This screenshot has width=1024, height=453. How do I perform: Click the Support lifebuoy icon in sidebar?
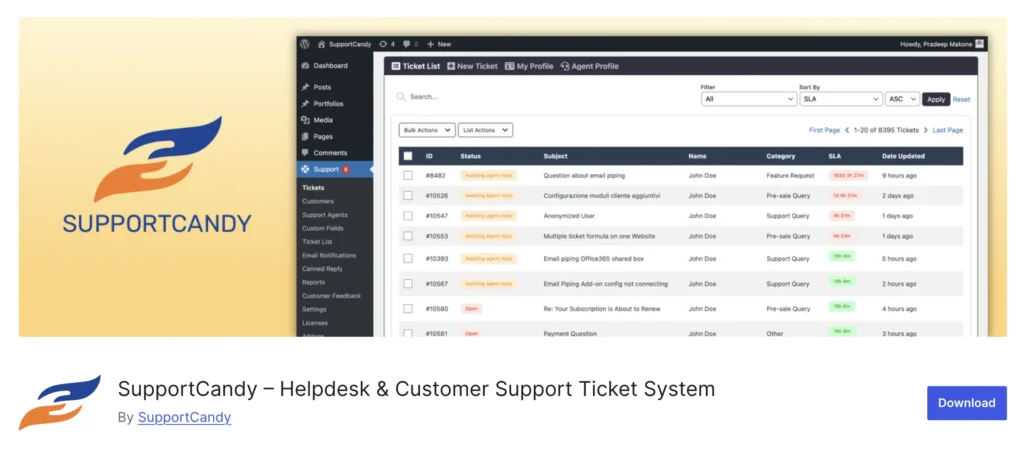pos(305,169)
